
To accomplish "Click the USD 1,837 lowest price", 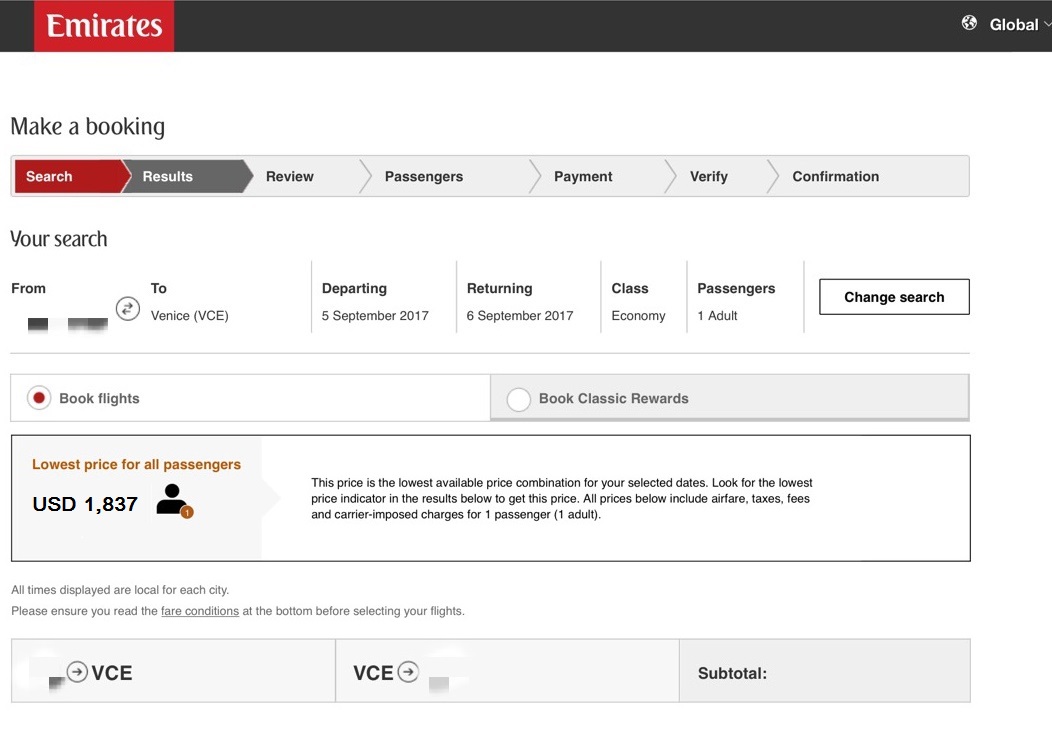I will (x=85, y=504).
